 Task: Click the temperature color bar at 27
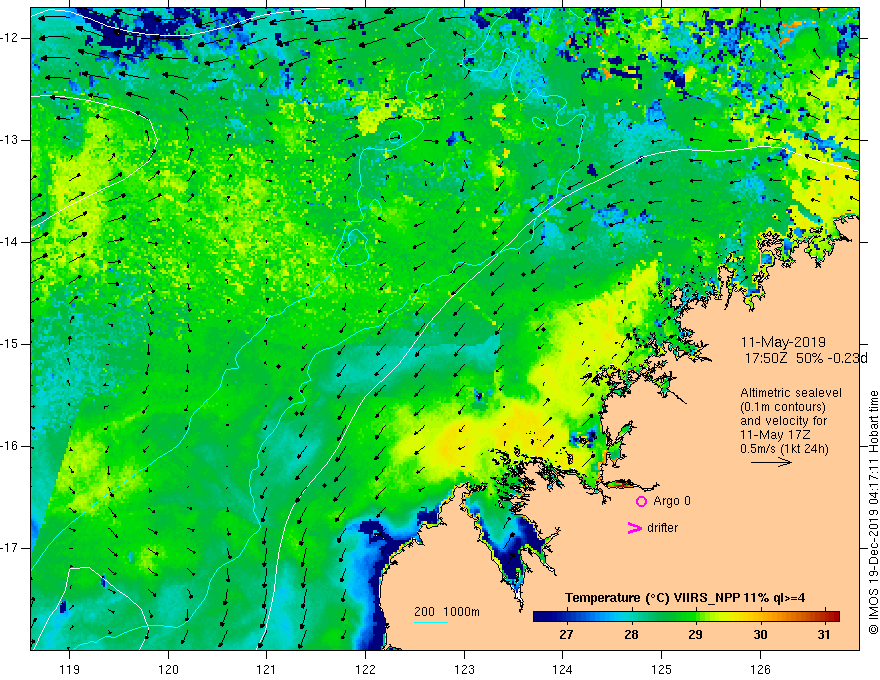pos(566,616)
